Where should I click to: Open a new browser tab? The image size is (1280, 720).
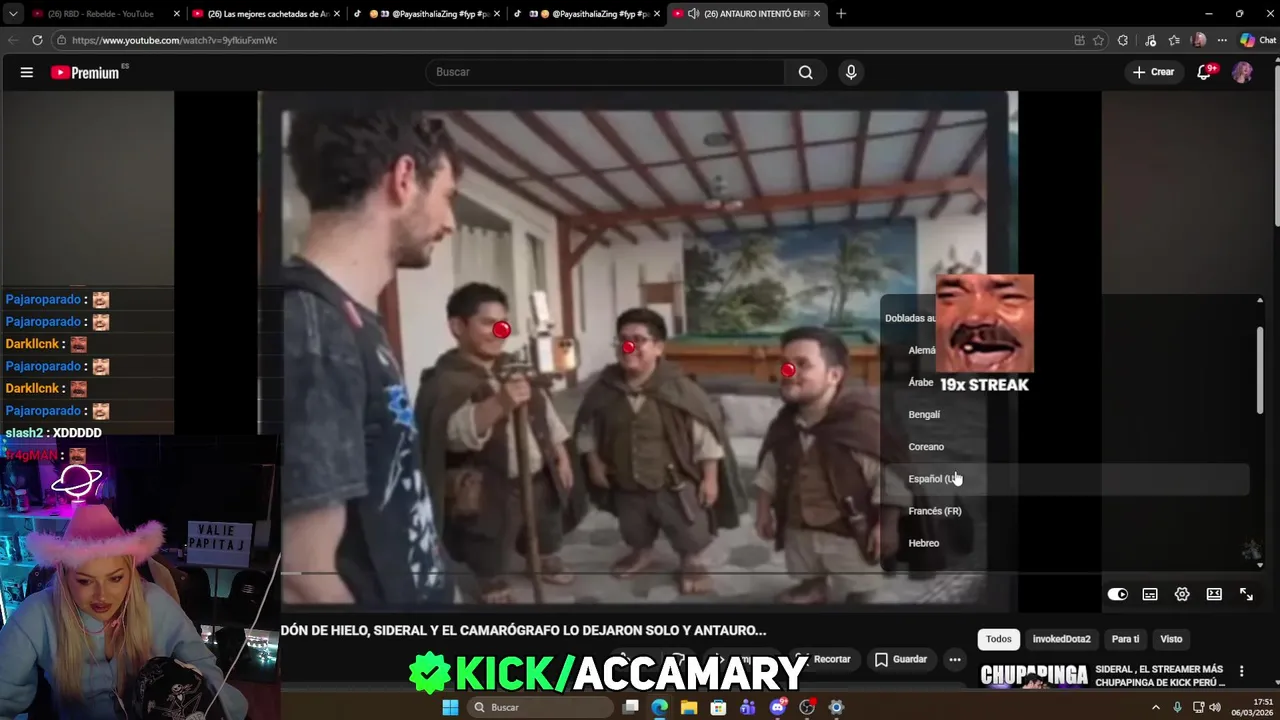(x=841, y=14)
